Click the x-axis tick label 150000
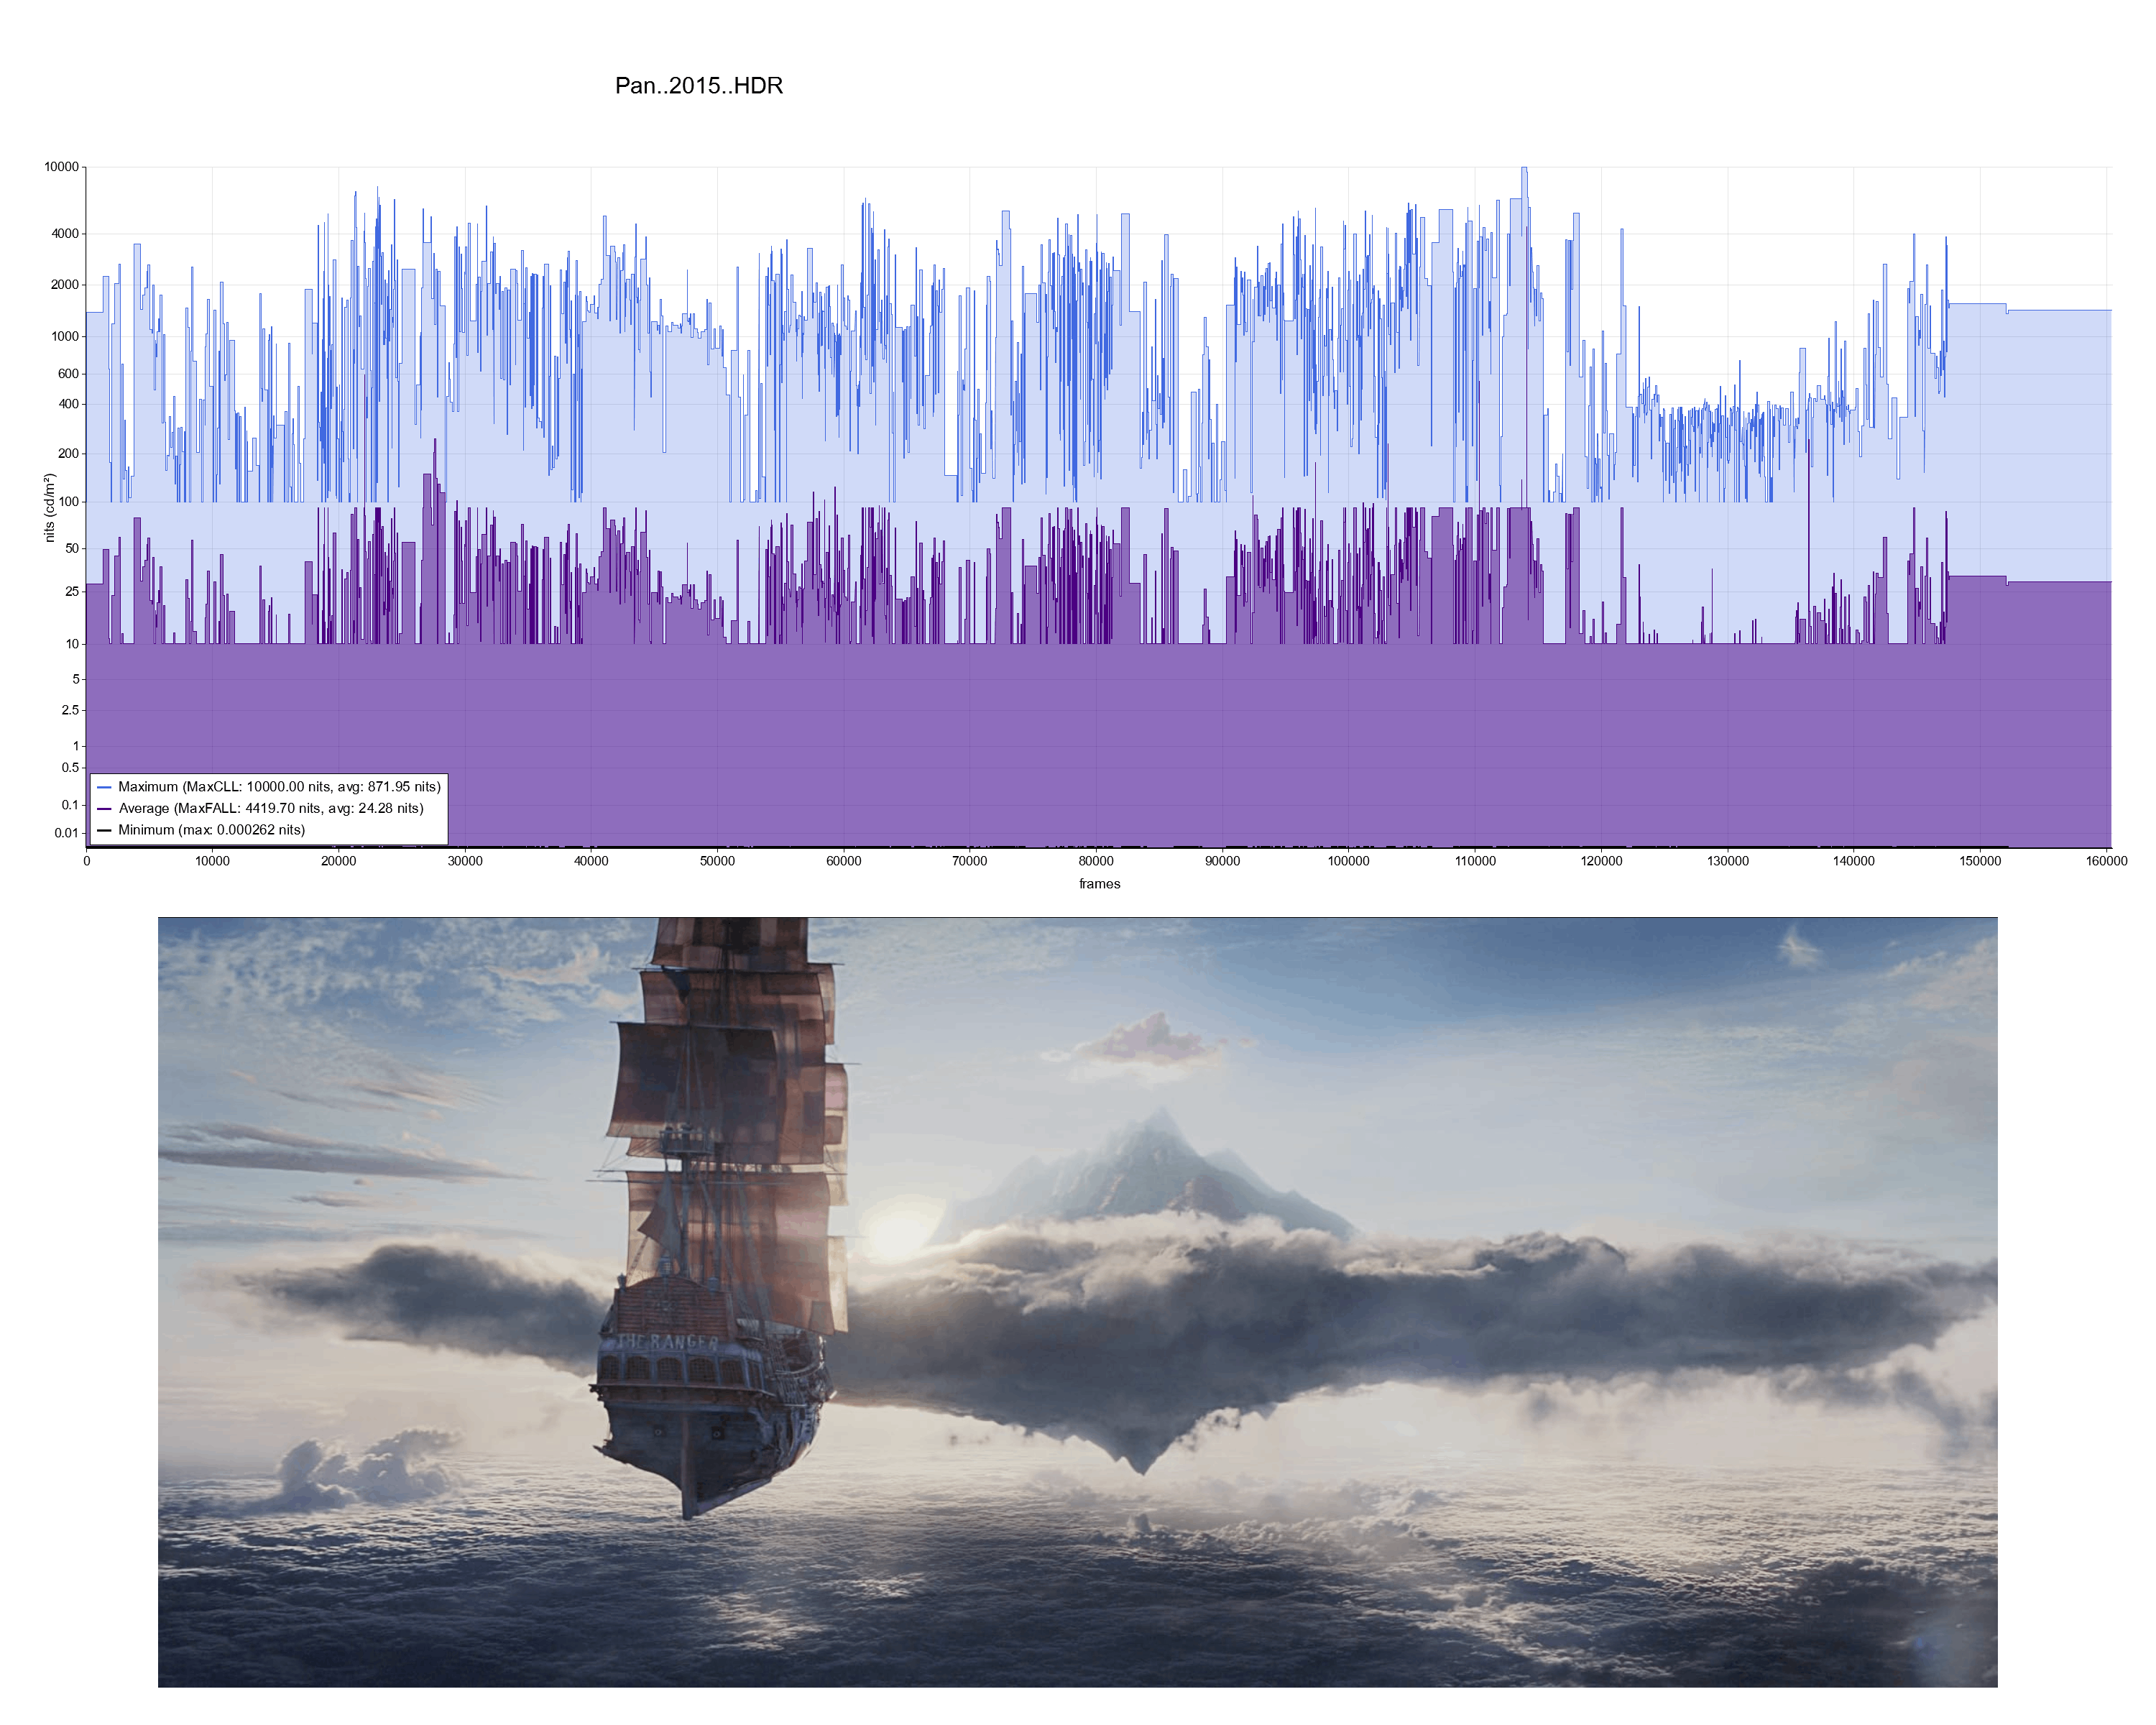Screen dimensions: 2156x1725 1980,861
